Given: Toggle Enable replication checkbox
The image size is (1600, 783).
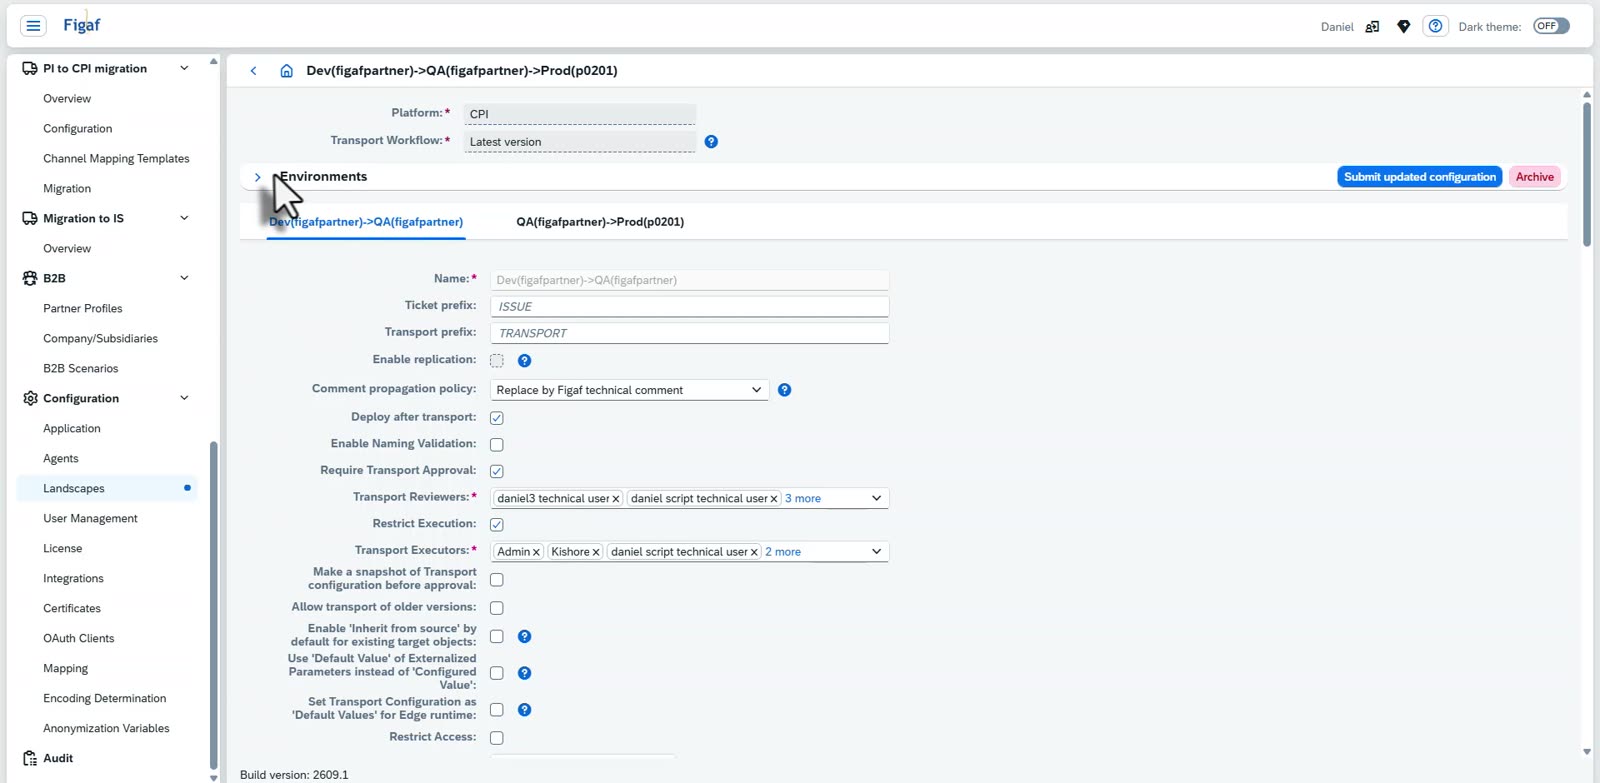Looking at the screenshot, I should tap(497, 361).
